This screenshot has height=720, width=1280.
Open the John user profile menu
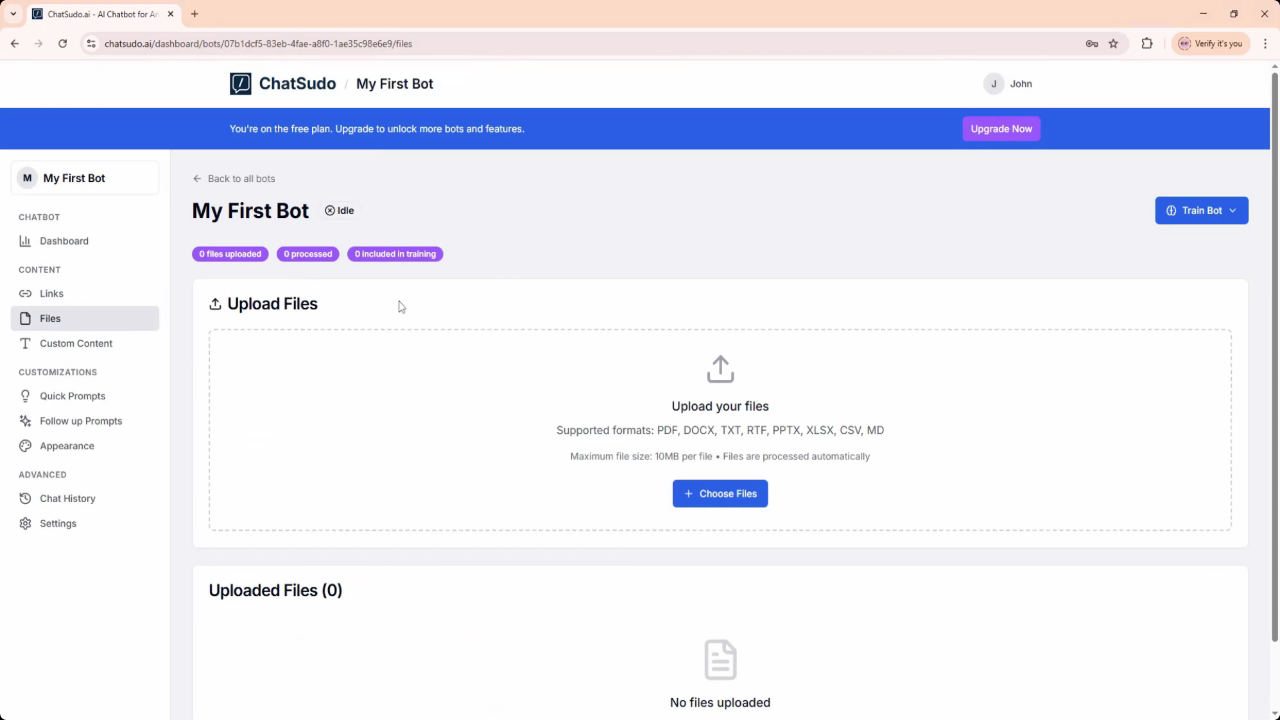[1008, 84]
